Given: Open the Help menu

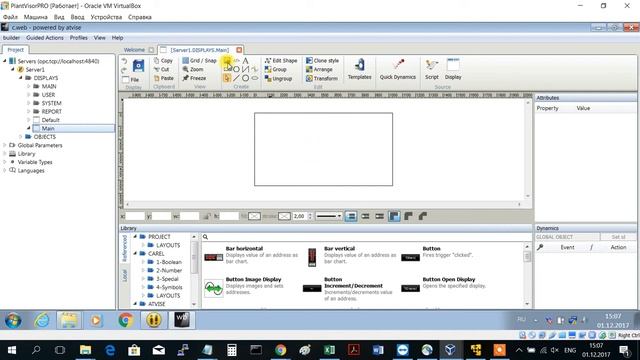Looking at the screenshot, I should (117, 38).
